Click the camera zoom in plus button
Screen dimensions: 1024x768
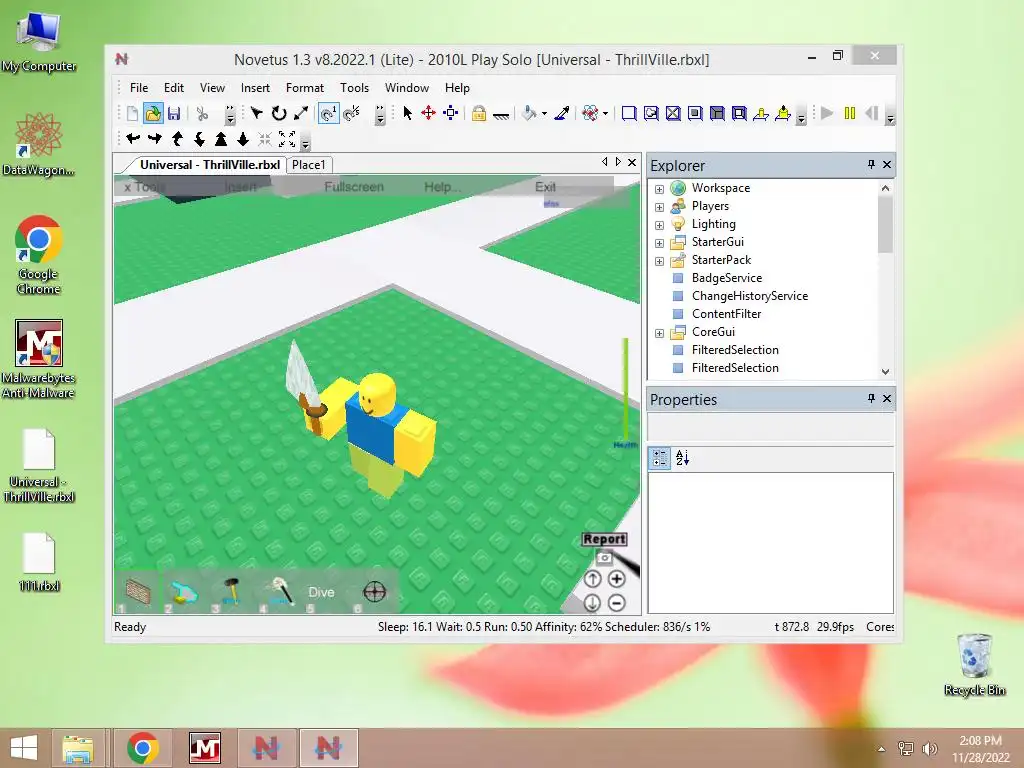(x=616, y=579)
